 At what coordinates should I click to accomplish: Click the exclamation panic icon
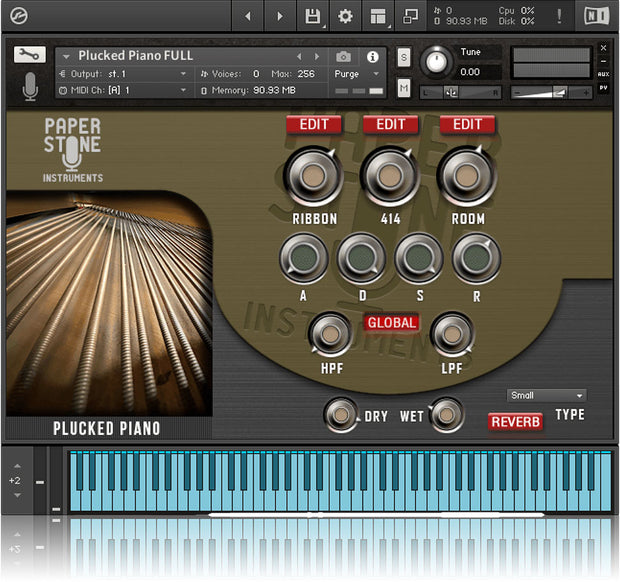tap(559, 16)
